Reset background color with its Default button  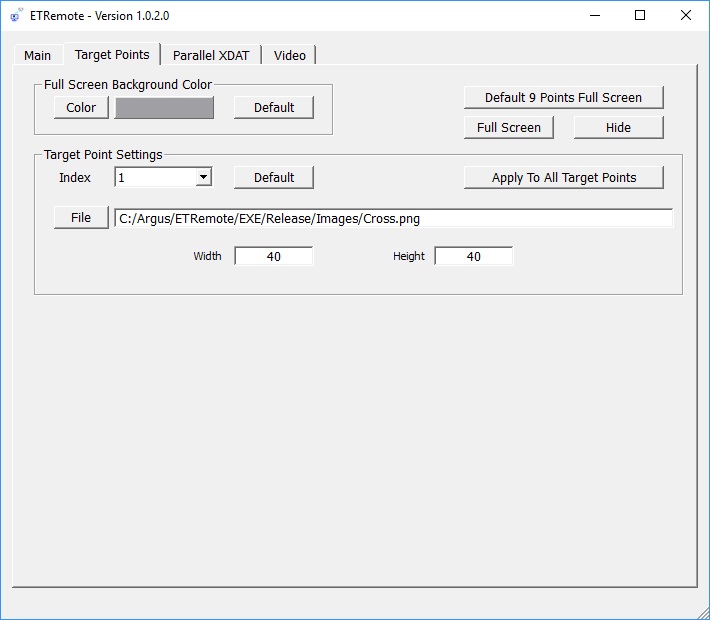click(274, 108)
